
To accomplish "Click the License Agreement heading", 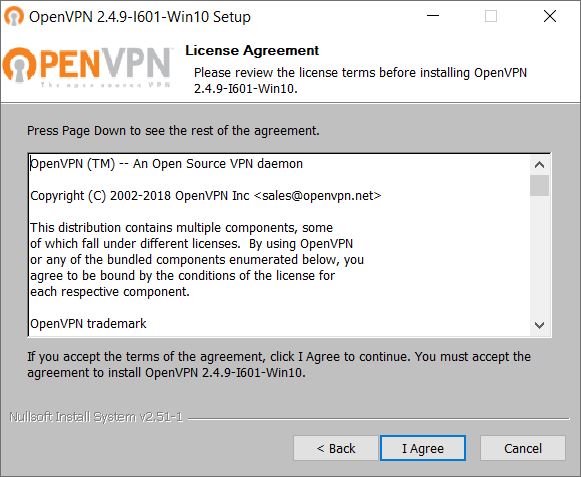I will 252,50.
